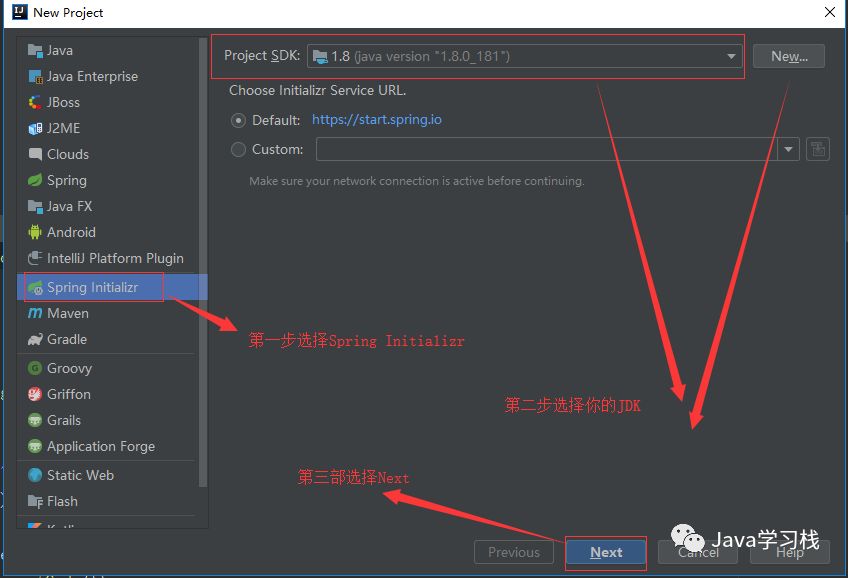This screenshot has height=578, width=848.
Task: Choose the Default service URL radio button
Action: click(238, 120)
